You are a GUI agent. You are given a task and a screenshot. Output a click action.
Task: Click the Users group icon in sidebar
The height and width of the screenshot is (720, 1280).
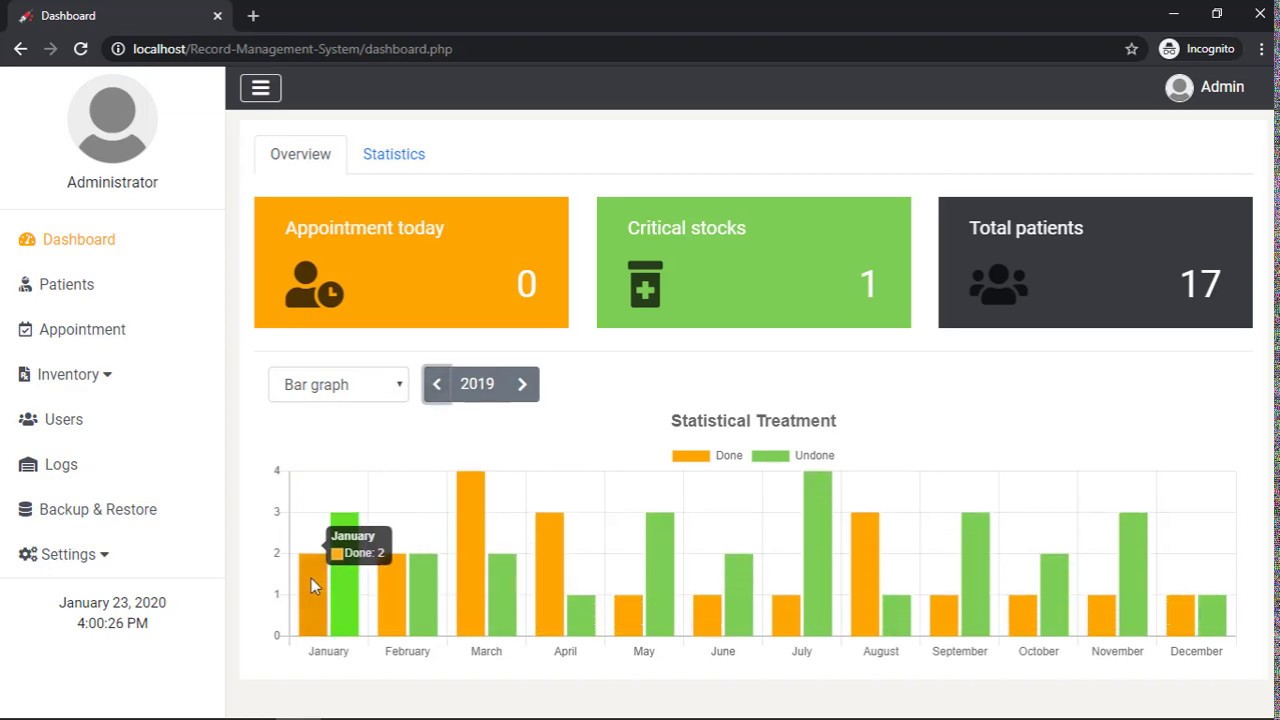28,420
